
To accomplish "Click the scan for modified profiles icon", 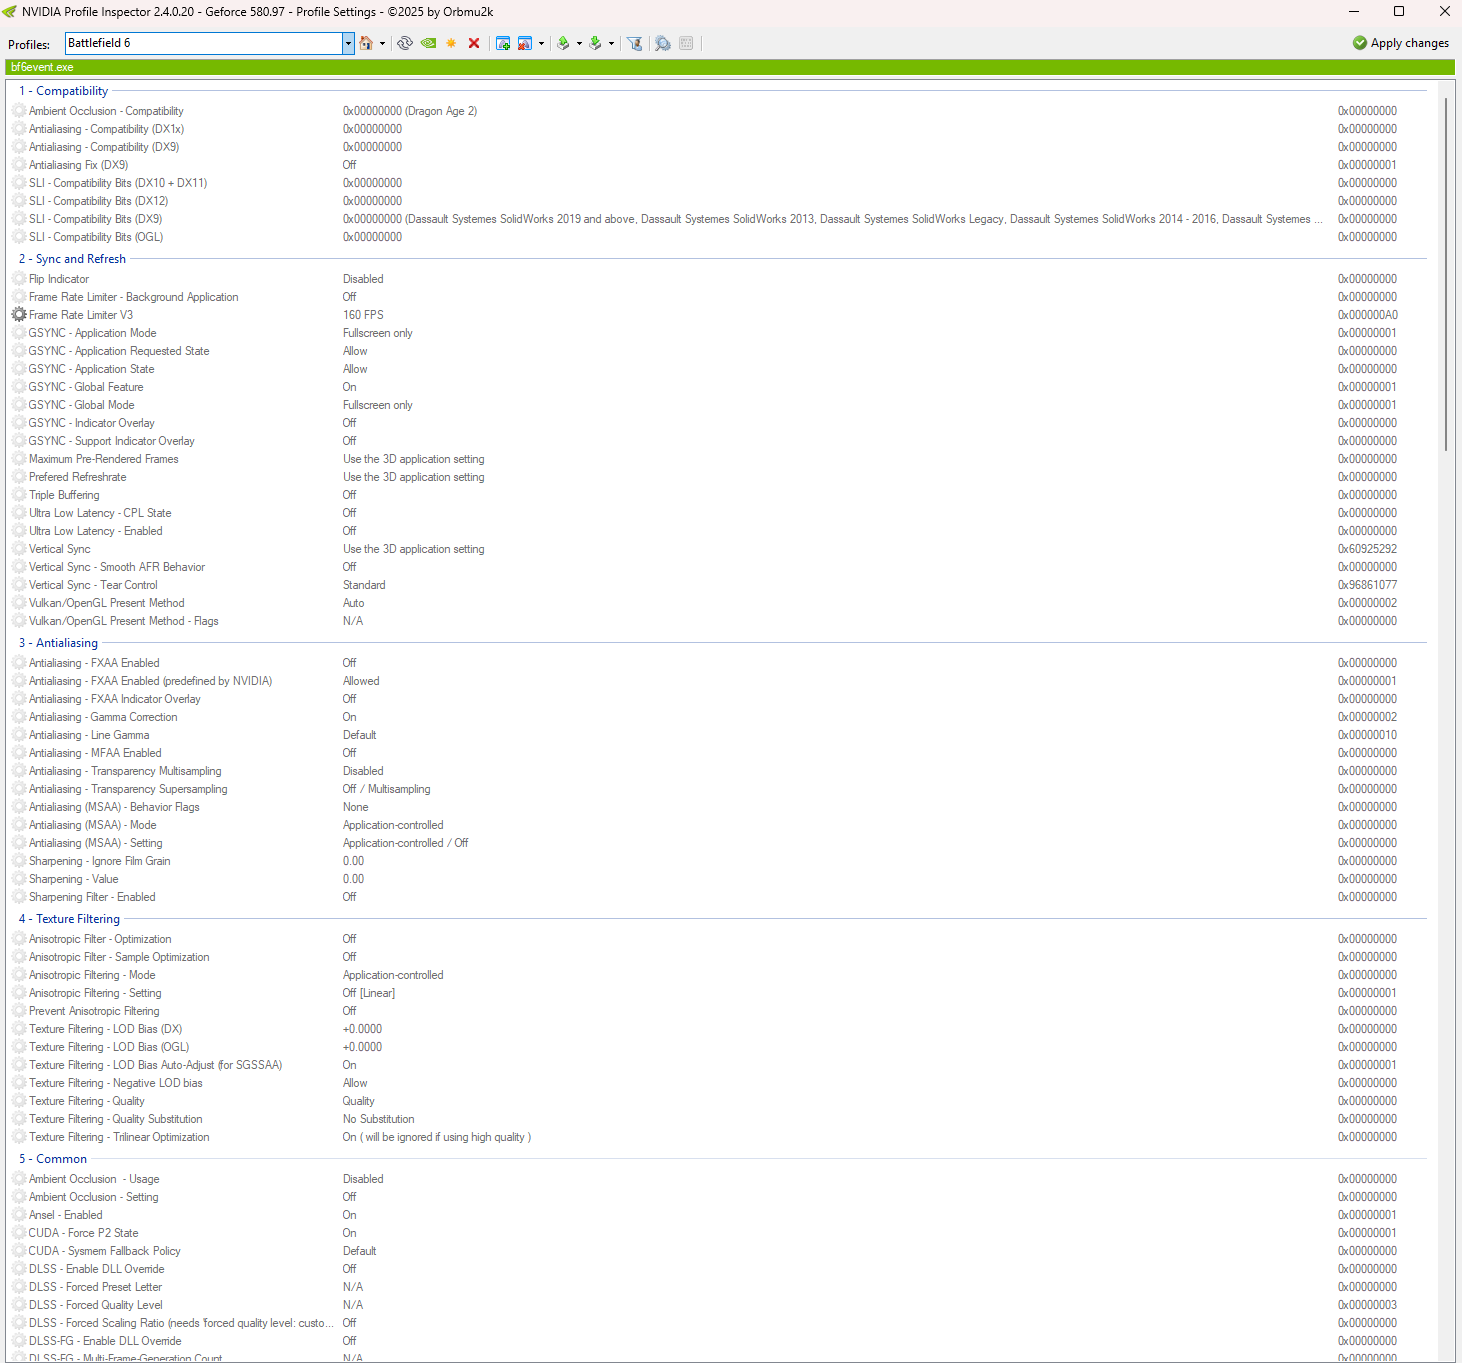I will click(662, 43).
